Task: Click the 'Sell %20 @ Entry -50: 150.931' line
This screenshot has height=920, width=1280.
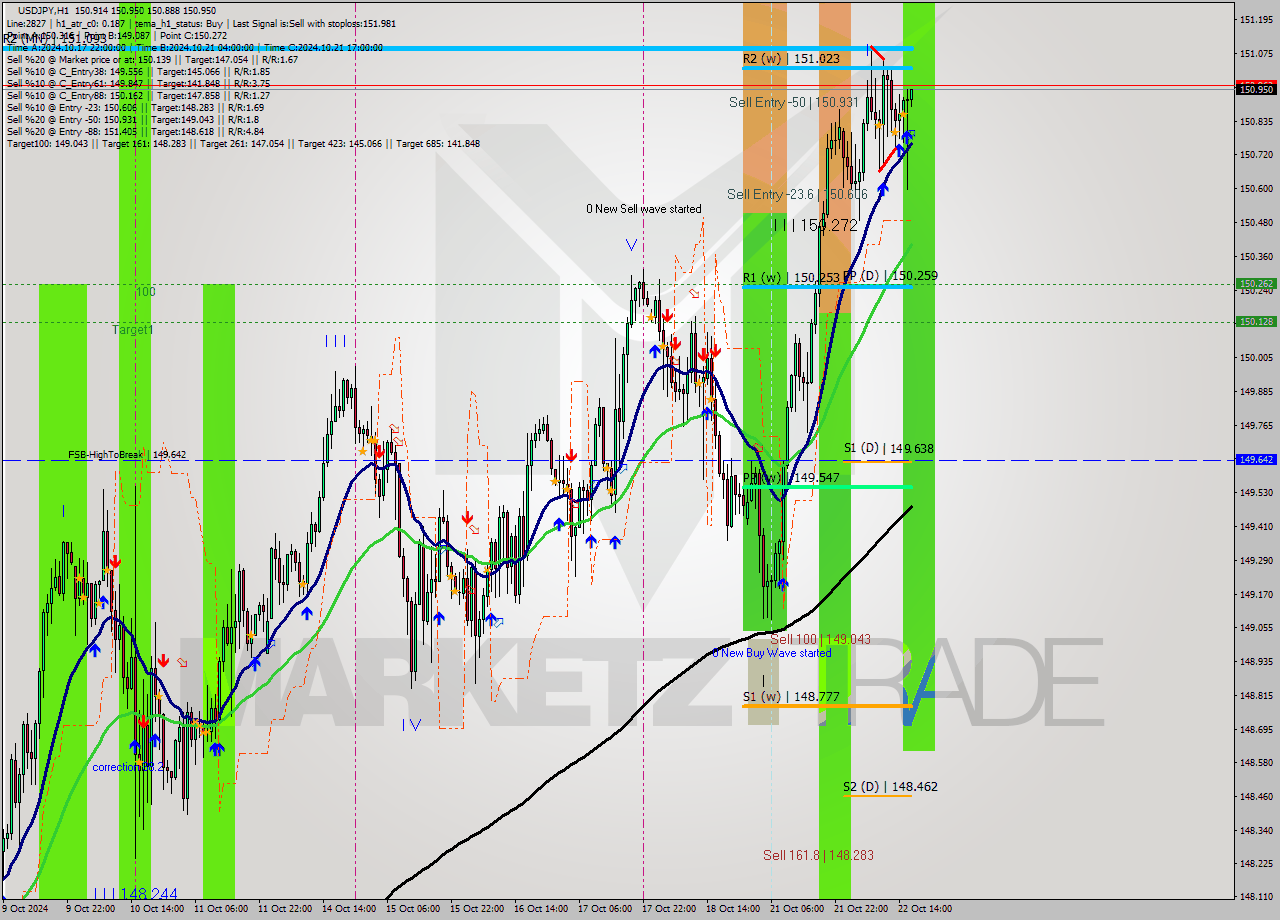Action: pyautogui.click(x=132, y=119)
